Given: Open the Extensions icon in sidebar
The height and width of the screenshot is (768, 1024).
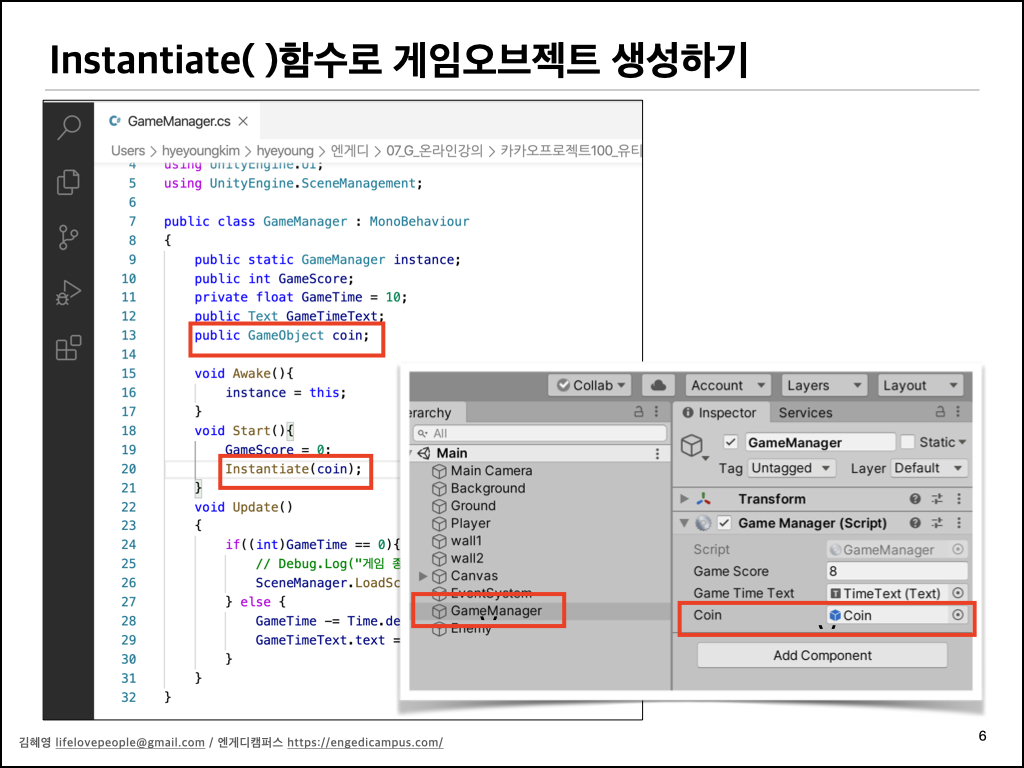Looking at the screenshot, I should [69, 348].
